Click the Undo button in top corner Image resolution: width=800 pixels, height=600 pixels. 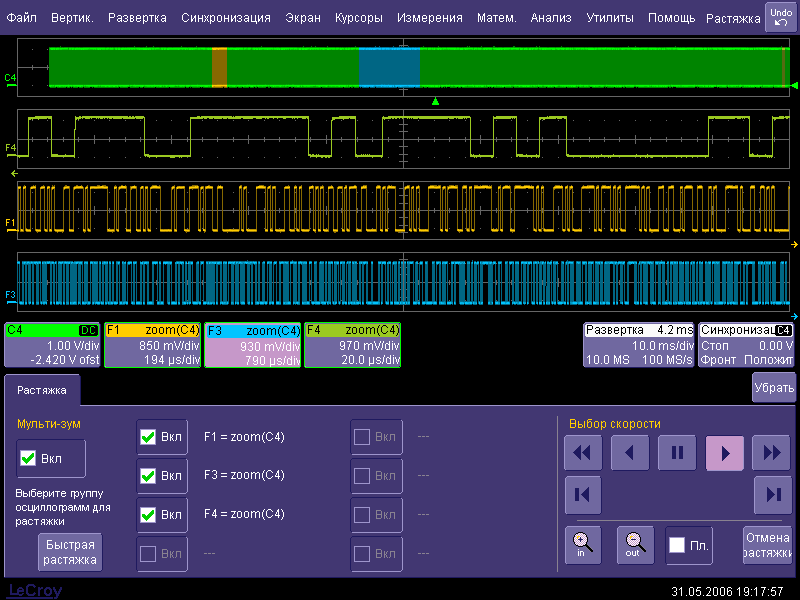780,17
